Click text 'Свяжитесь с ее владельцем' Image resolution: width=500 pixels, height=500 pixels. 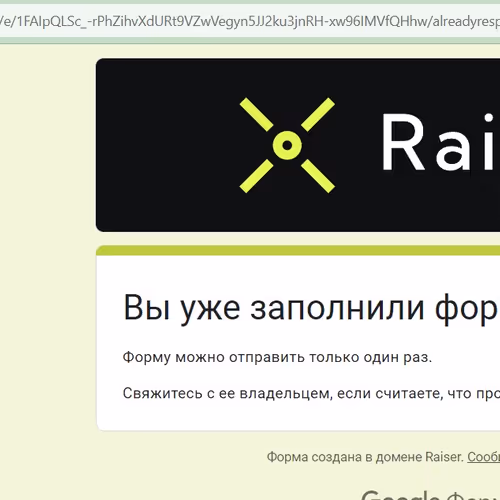pyautogui.click(x=226, y=393)
